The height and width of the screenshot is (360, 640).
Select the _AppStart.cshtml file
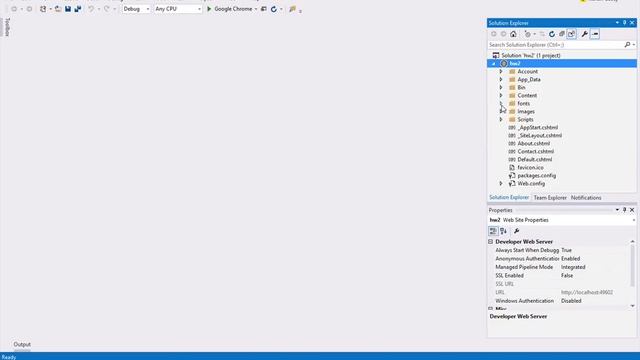(x=538, y=128)
